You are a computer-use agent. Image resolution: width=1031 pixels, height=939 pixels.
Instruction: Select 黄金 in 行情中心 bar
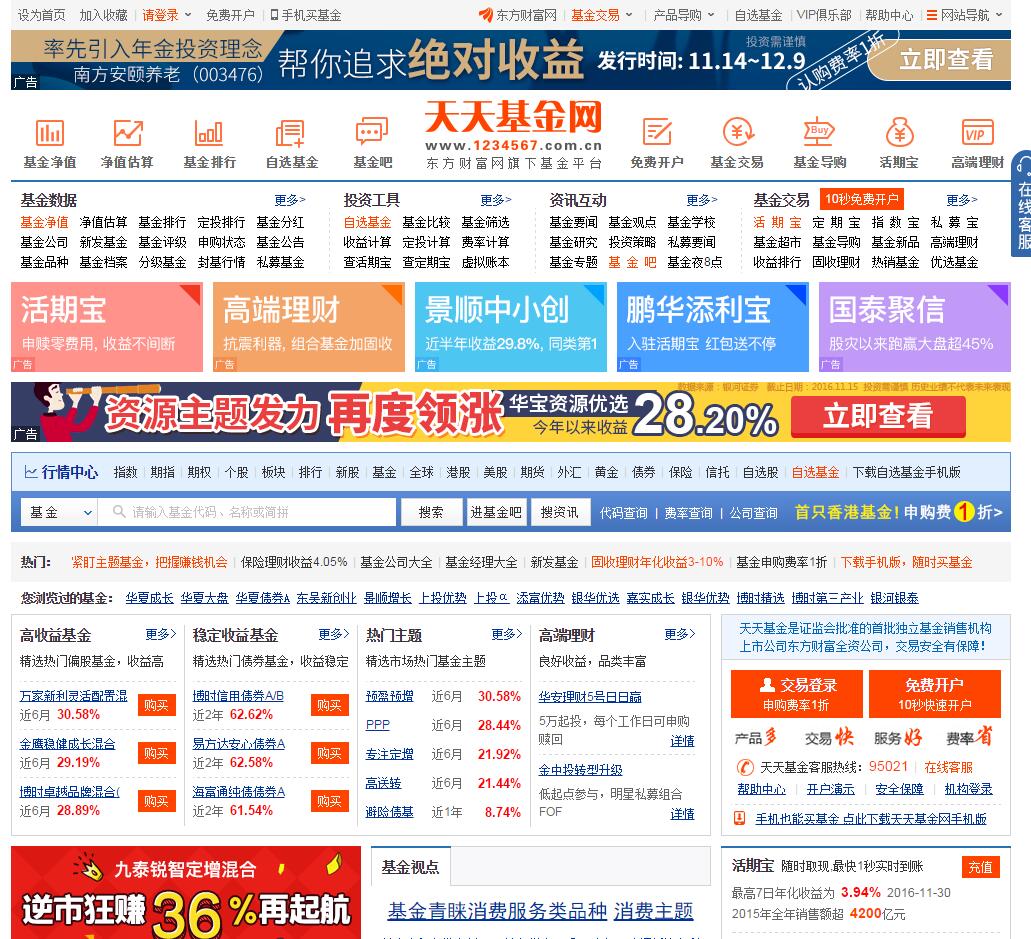(x=606, y=472)
